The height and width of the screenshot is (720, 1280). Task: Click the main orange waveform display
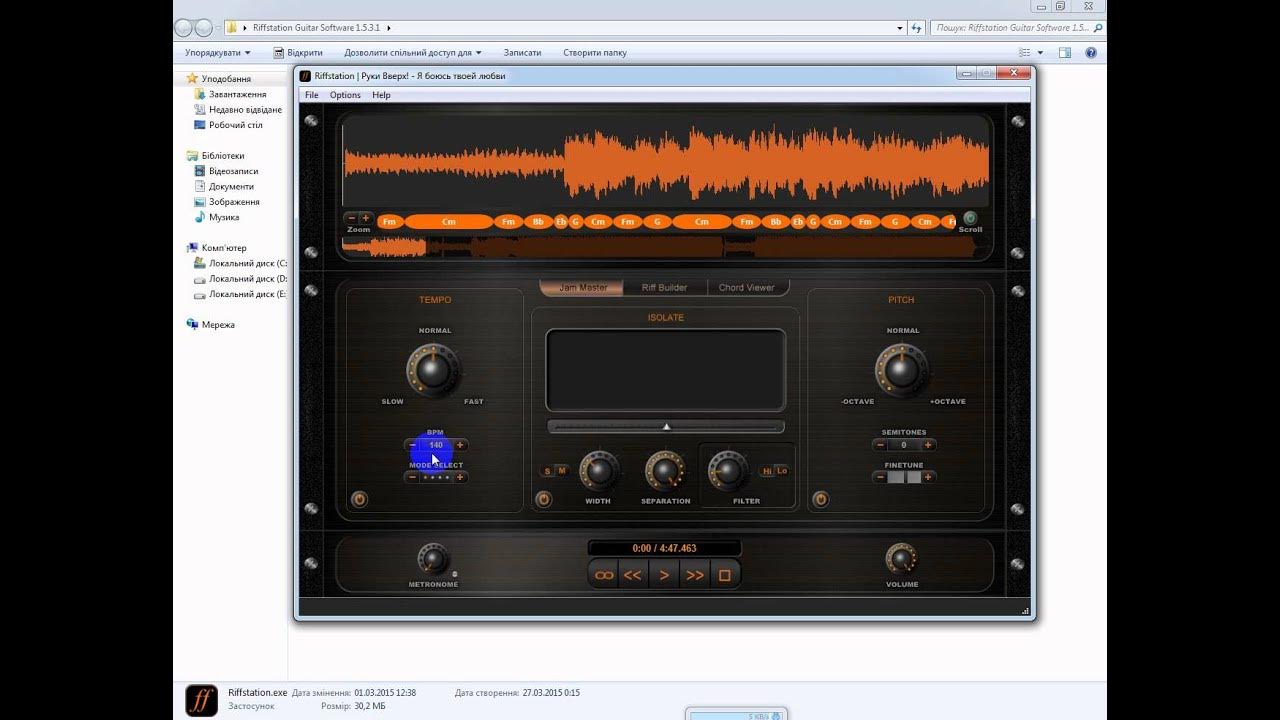666,163
